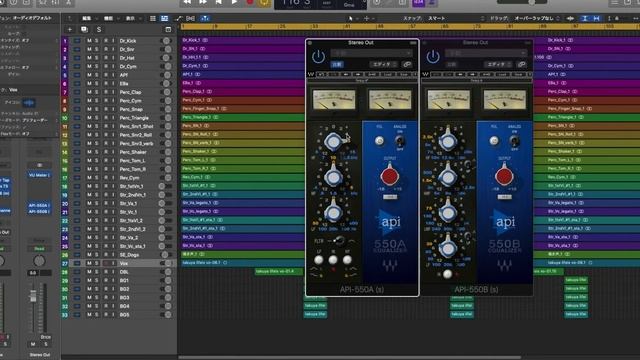Record-enable the Dr_Hat track
The height and width of the screenshot is (360, 640).
(106, 58)
